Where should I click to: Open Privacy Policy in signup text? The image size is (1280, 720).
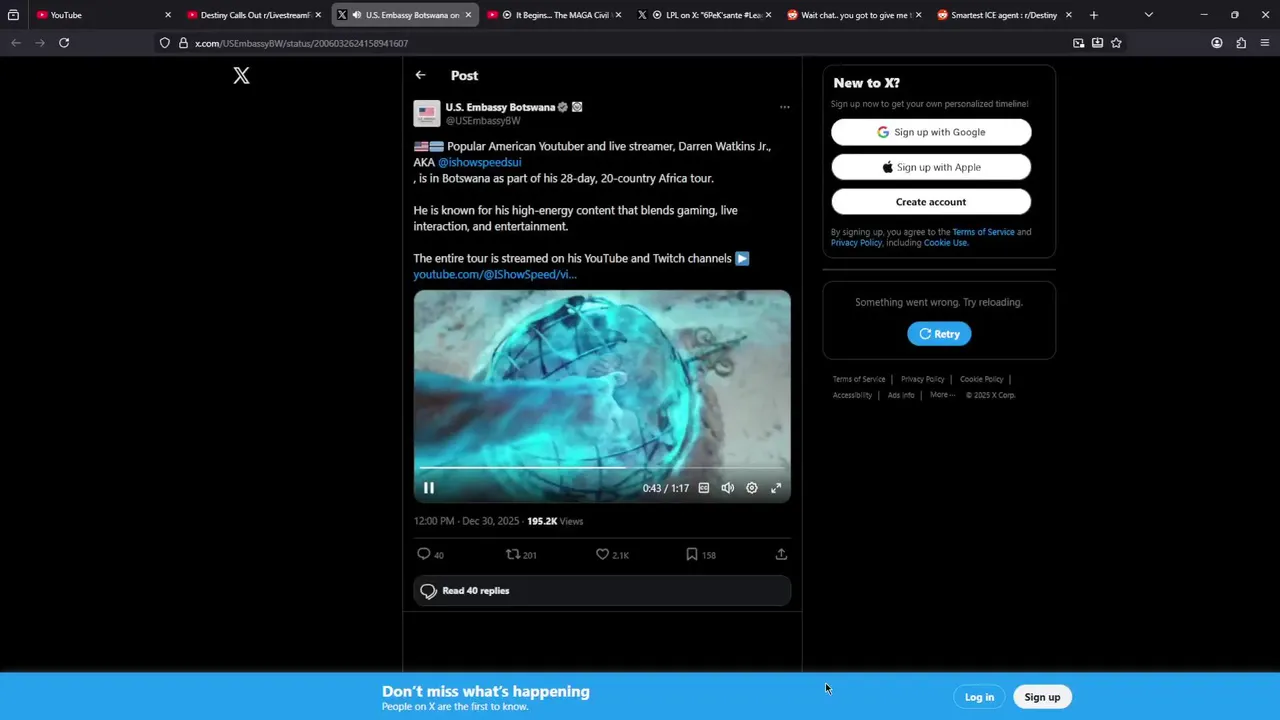pos(856,243)
